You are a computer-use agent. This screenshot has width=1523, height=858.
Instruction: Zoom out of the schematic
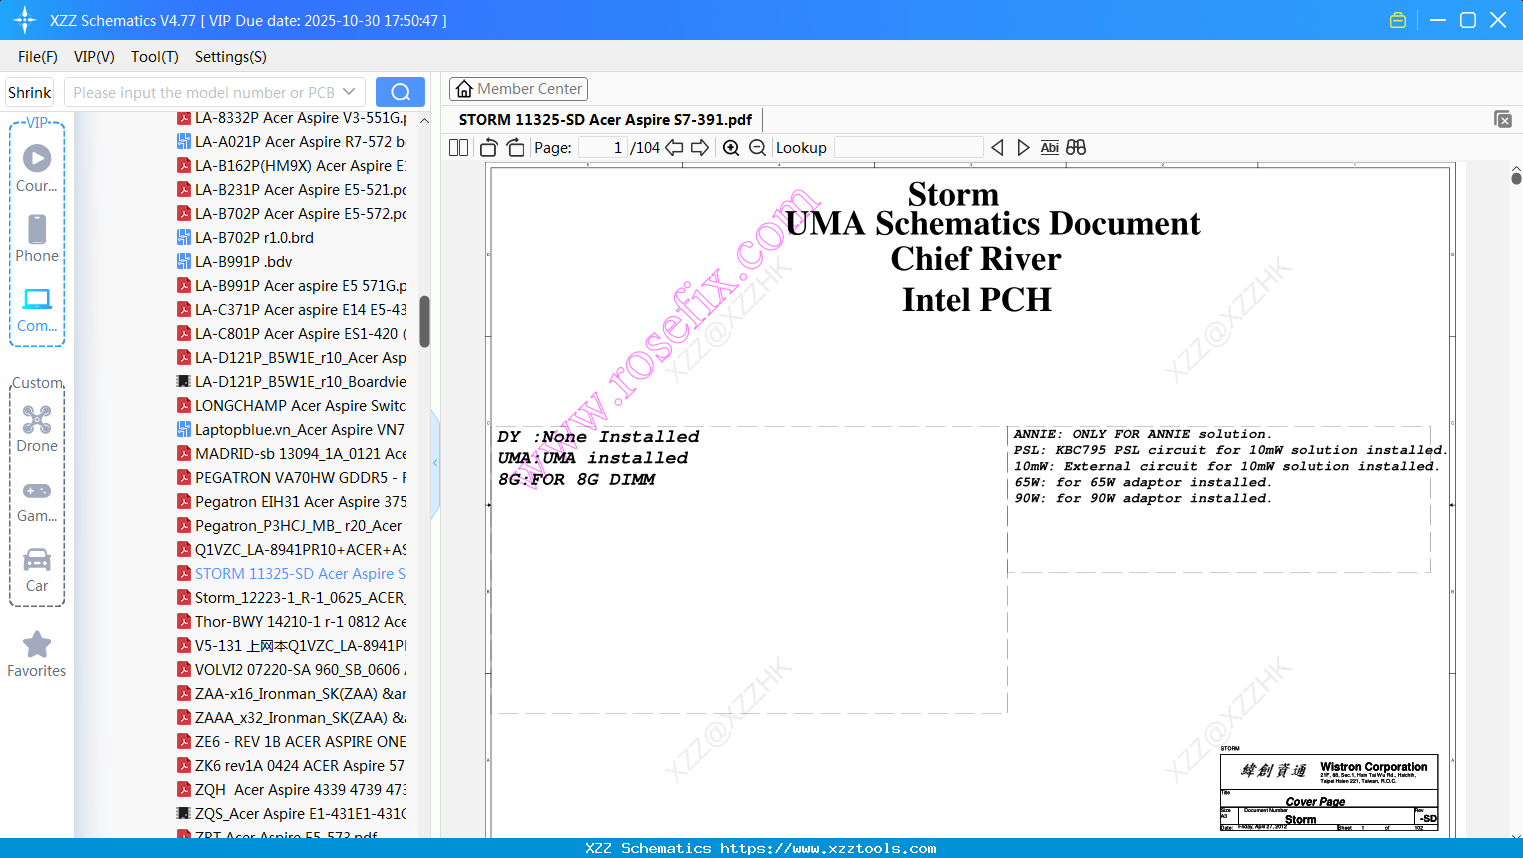coord(757,147)
